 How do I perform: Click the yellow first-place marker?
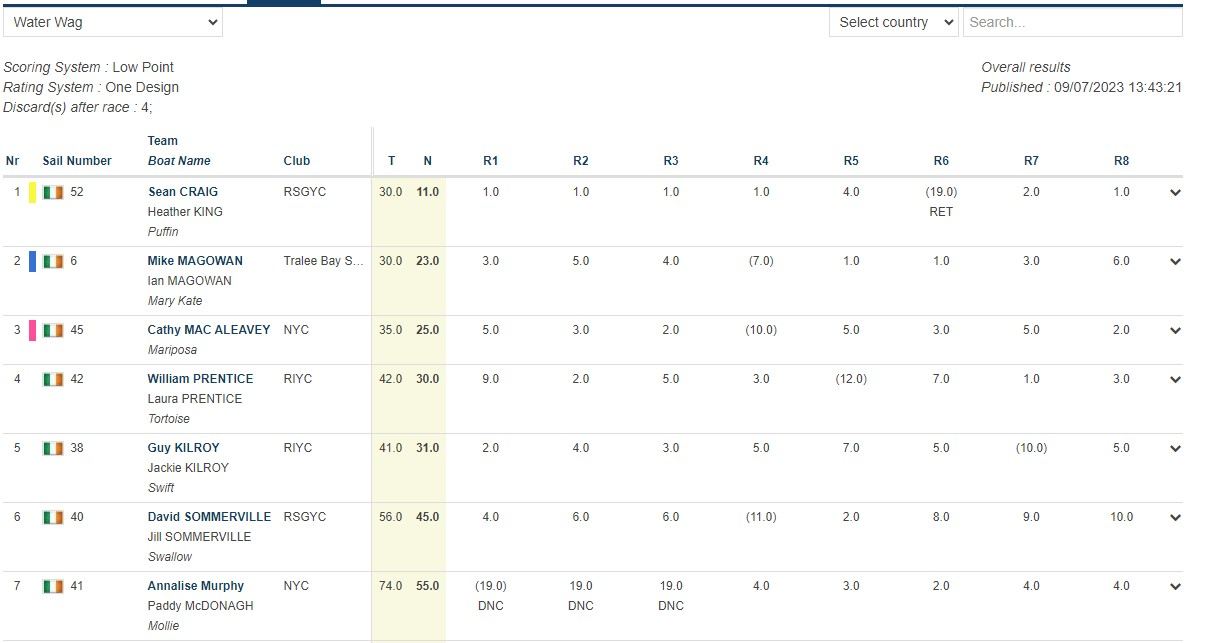coord(33,193)
